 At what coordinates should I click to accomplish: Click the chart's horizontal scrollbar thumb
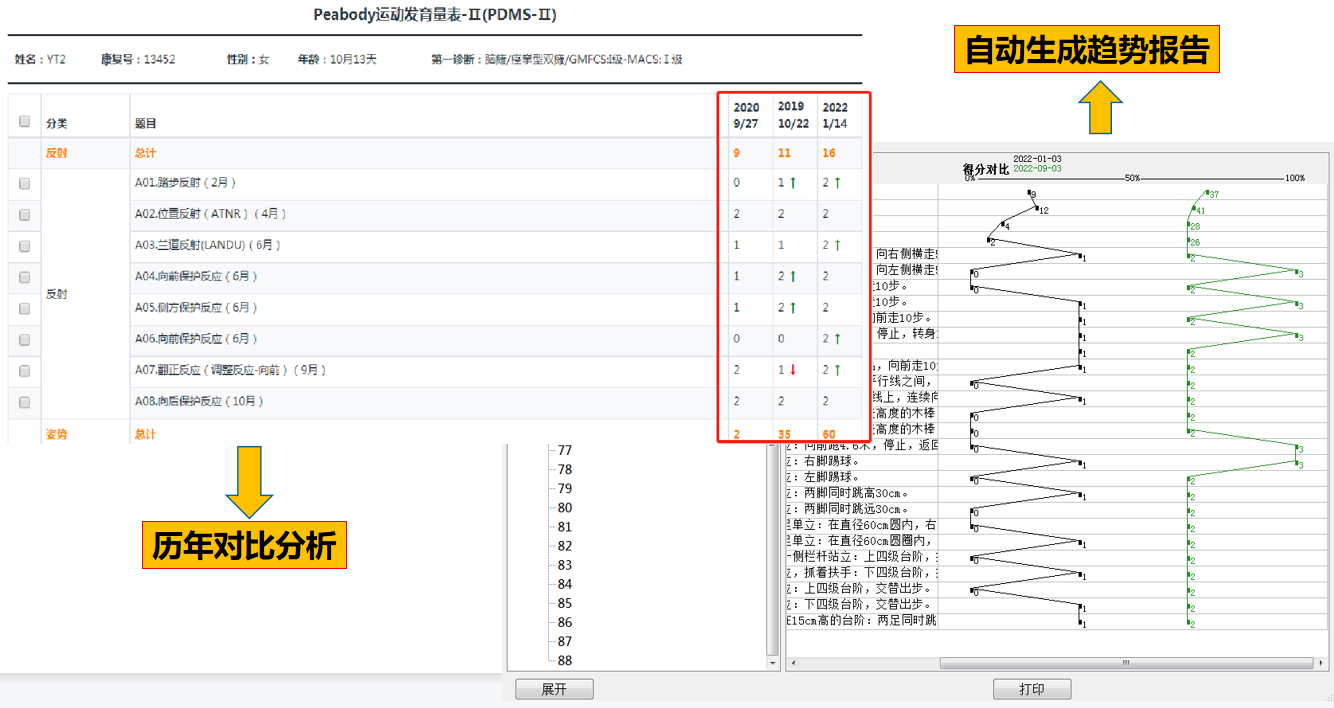pos(1126,662)
